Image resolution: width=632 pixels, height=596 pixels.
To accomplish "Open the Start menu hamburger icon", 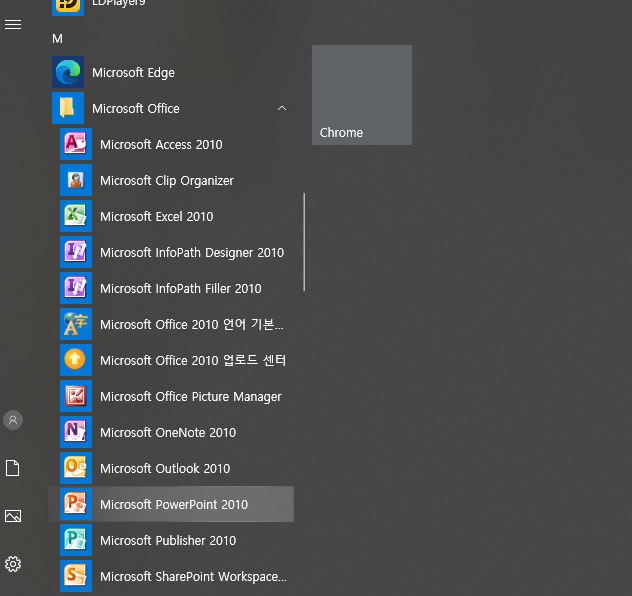I will [x=13, y=25].
